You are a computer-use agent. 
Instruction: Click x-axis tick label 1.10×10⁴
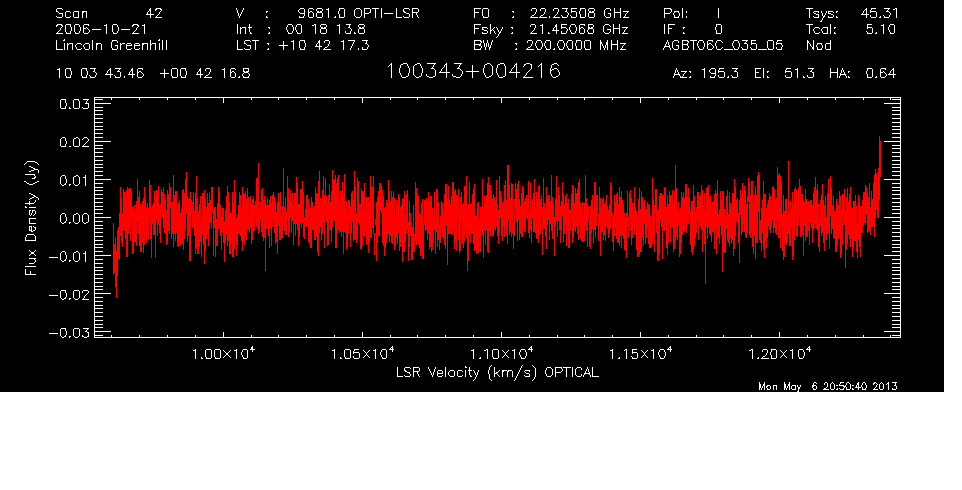501,353
